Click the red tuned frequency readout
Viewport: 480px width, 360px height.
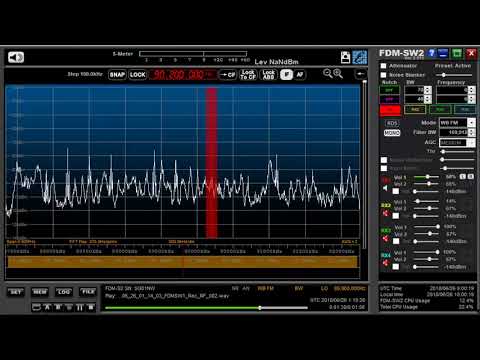183,75
